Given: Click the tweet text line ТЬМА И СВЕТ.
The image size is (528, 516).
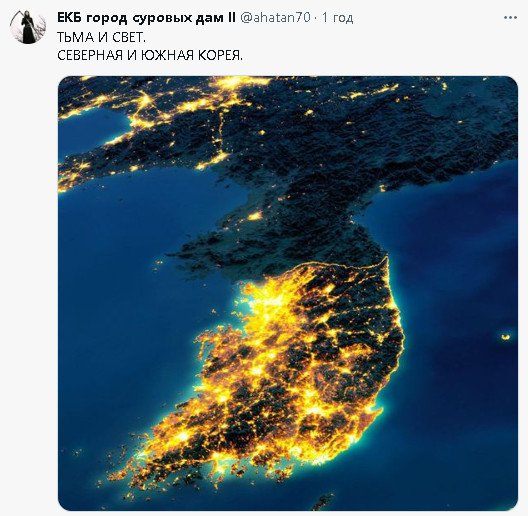Looking at the screenshot, I should click(101, 37).
